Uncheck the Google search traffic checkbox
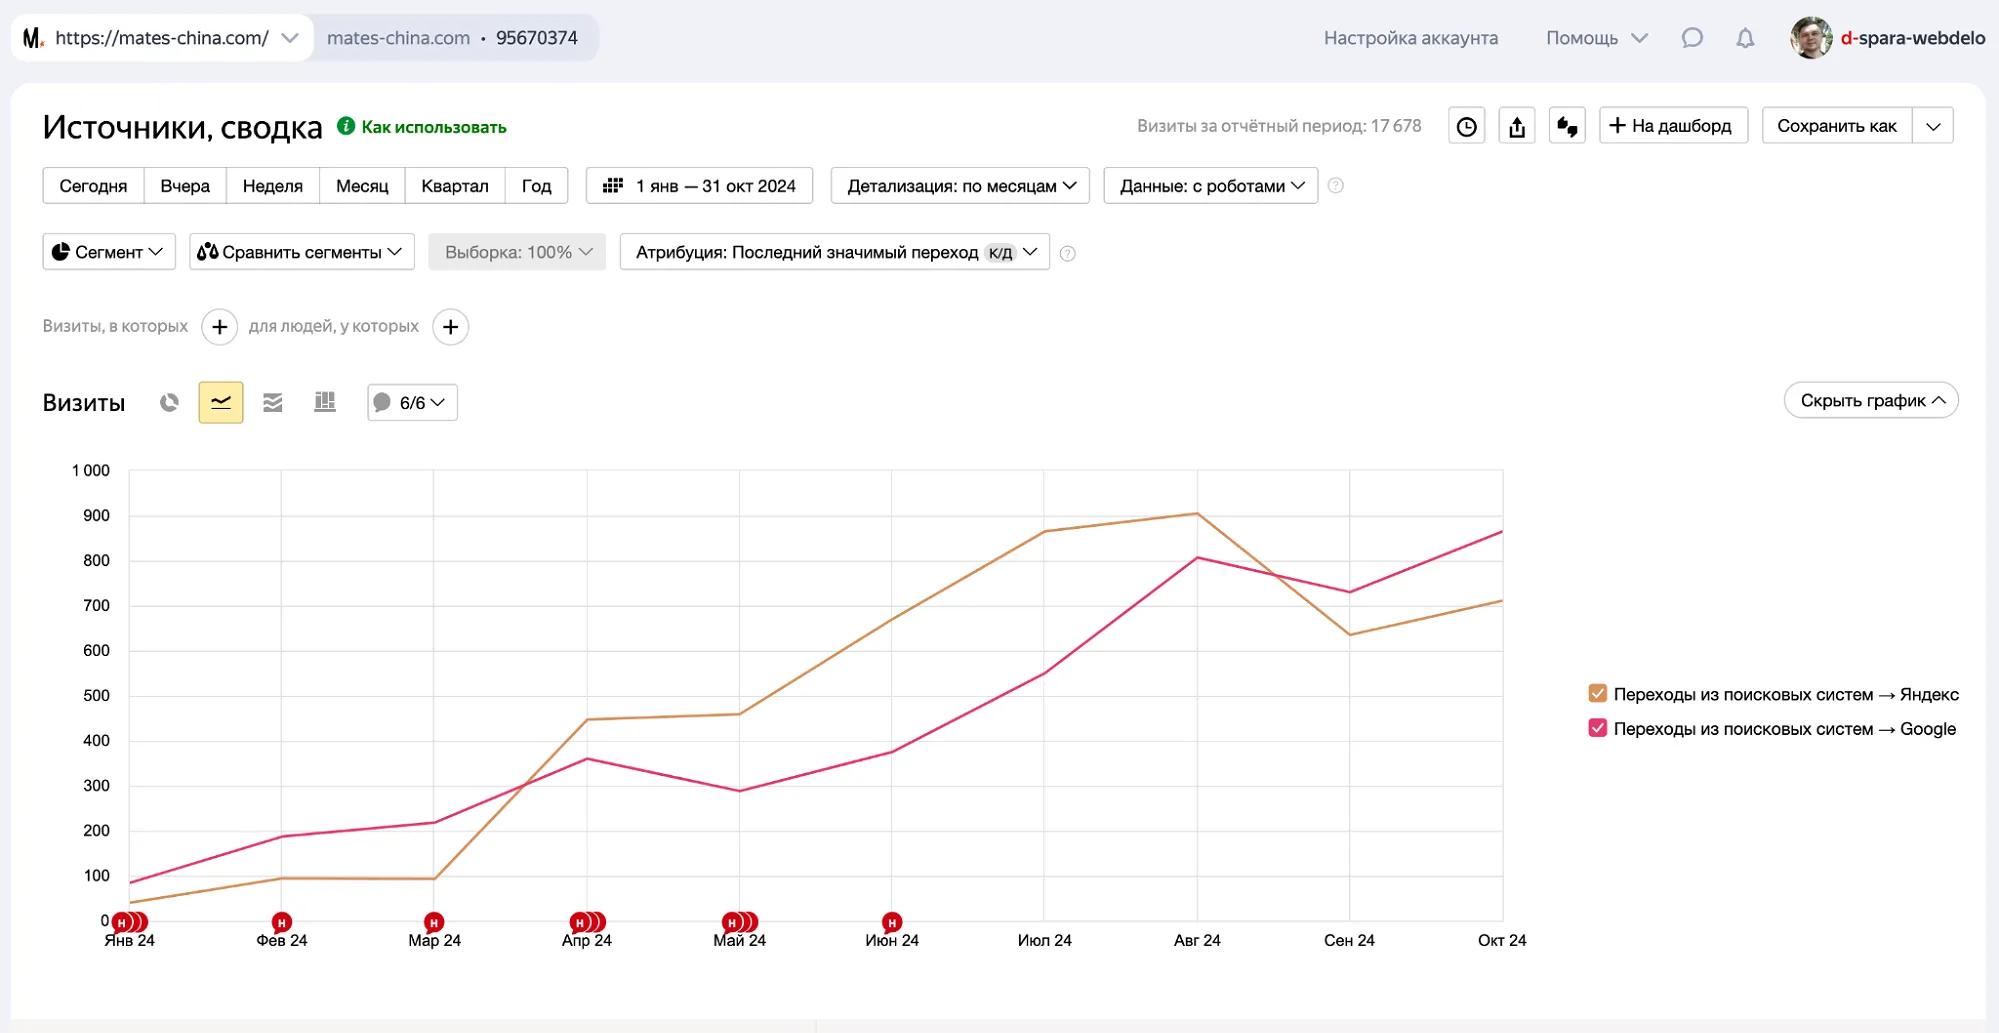Image resolution: width=1999 pixels, height=1033 pixels. pos(1597,728)
